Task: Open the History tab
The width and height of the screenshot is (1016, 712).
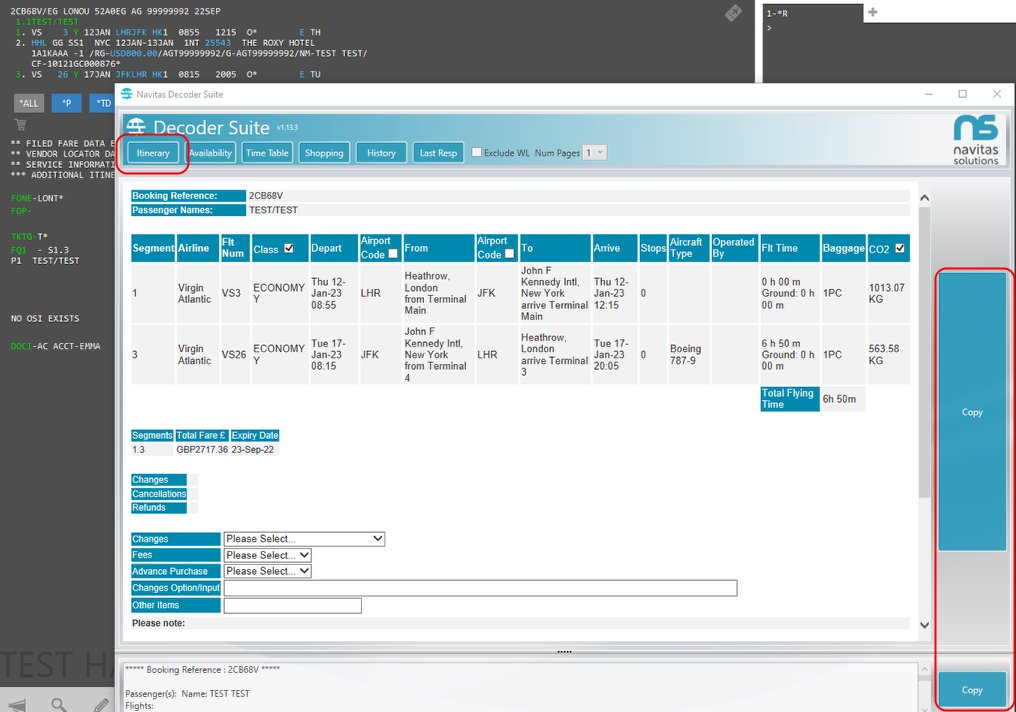Action: point(381,153)
